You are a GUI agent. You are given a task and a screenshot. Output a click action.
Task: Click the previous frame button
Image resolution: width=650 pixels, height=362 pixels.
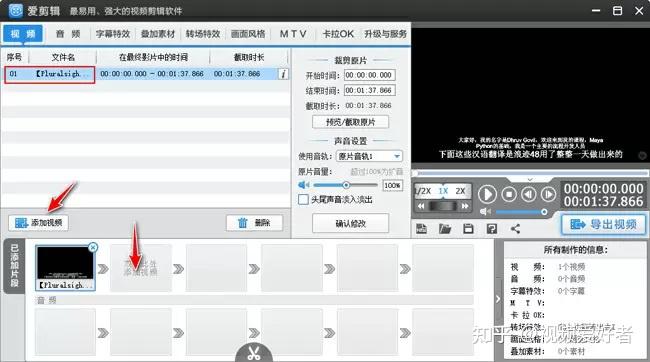529,194
